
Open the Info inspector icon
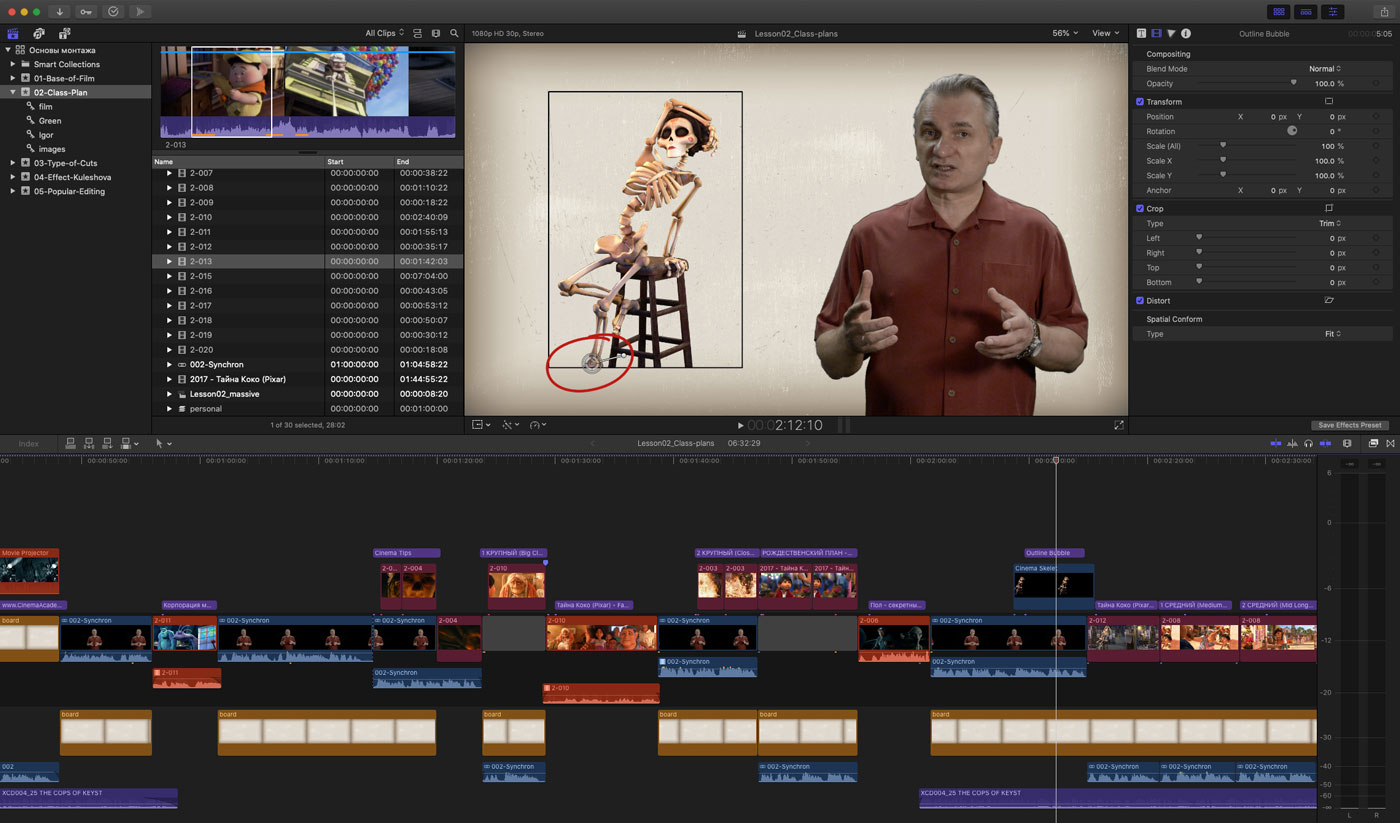click(1186, 33)
